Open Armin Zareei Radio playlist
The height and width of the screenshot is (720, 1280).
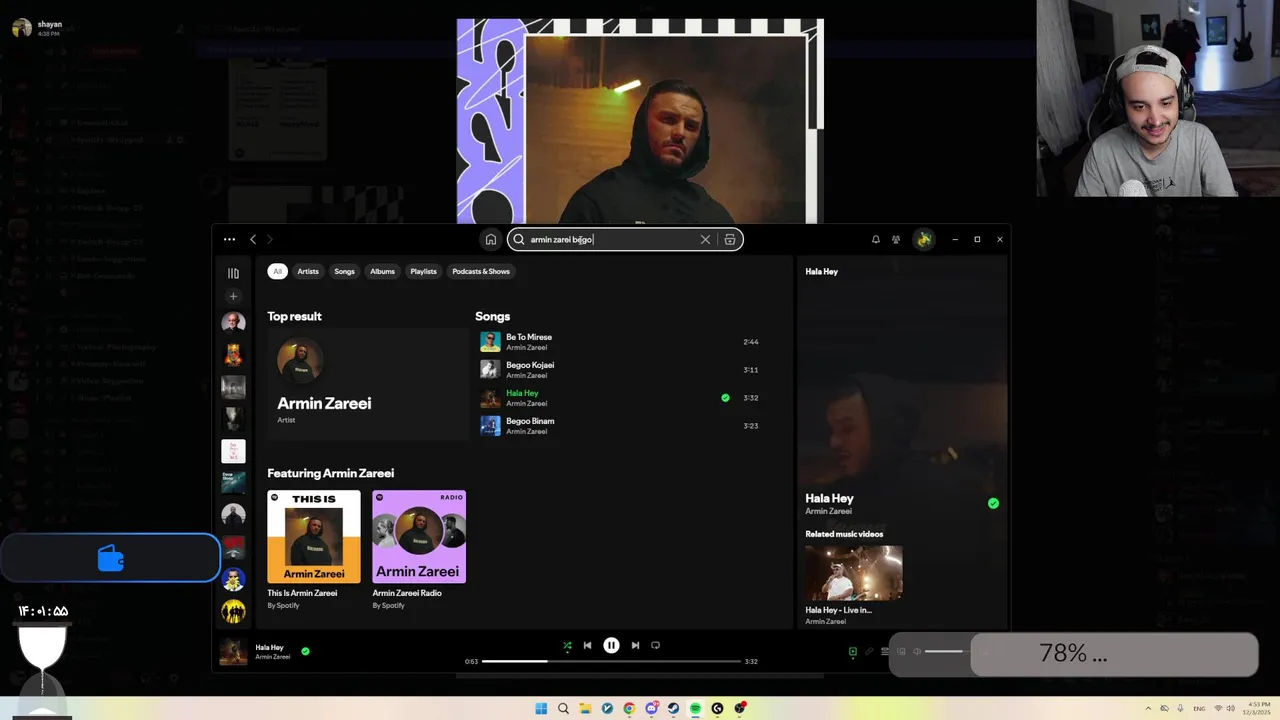tap(419, 537)
